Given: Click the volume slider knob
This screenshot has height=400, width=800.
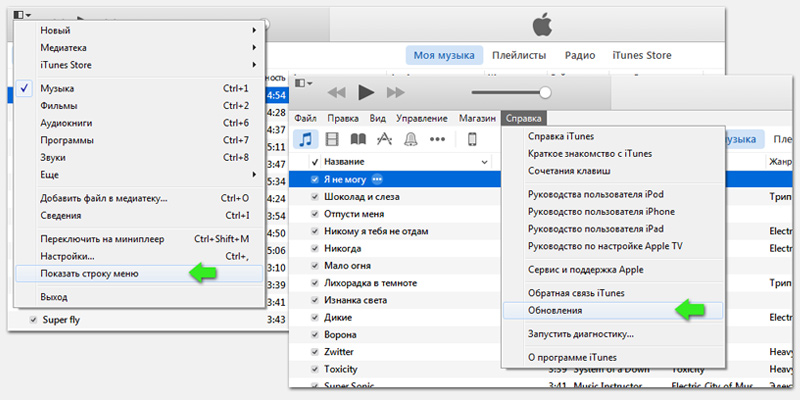Looking at the screenshot, I should (545, 92).
